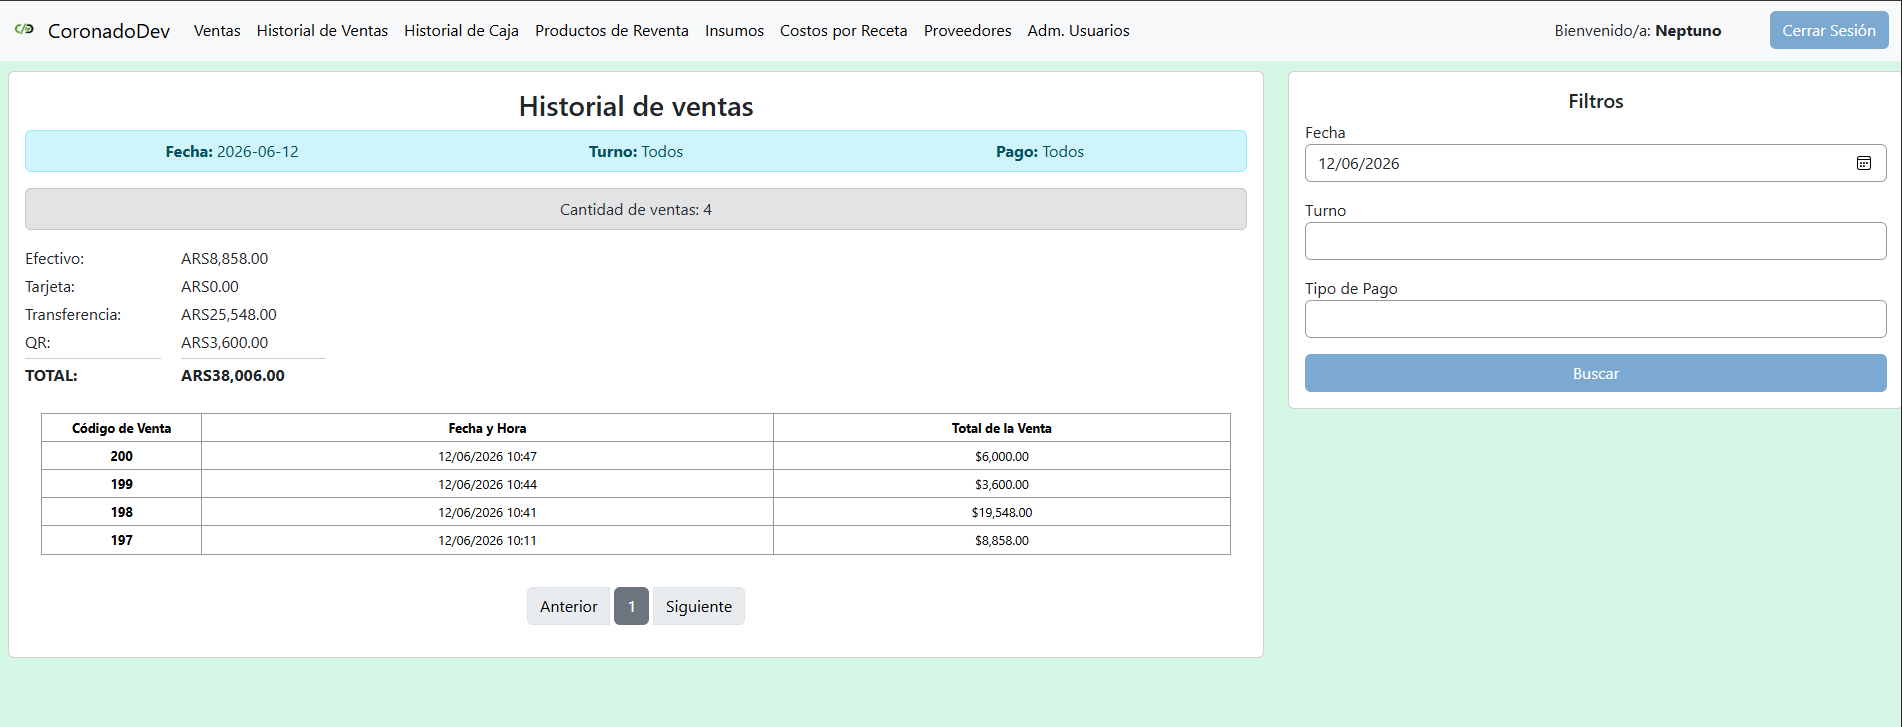Go to Proveedores page
Image resolution: width=1902 pixels, height=727 pixels.
(967, 31)
